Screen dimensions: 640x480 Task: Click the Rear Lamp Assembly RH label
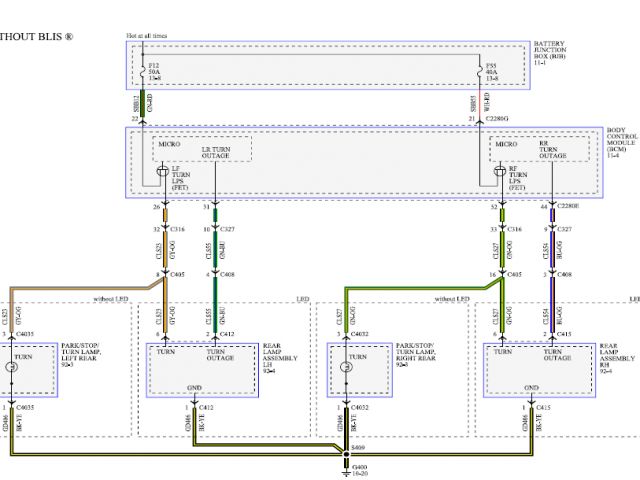coord(612,359)
